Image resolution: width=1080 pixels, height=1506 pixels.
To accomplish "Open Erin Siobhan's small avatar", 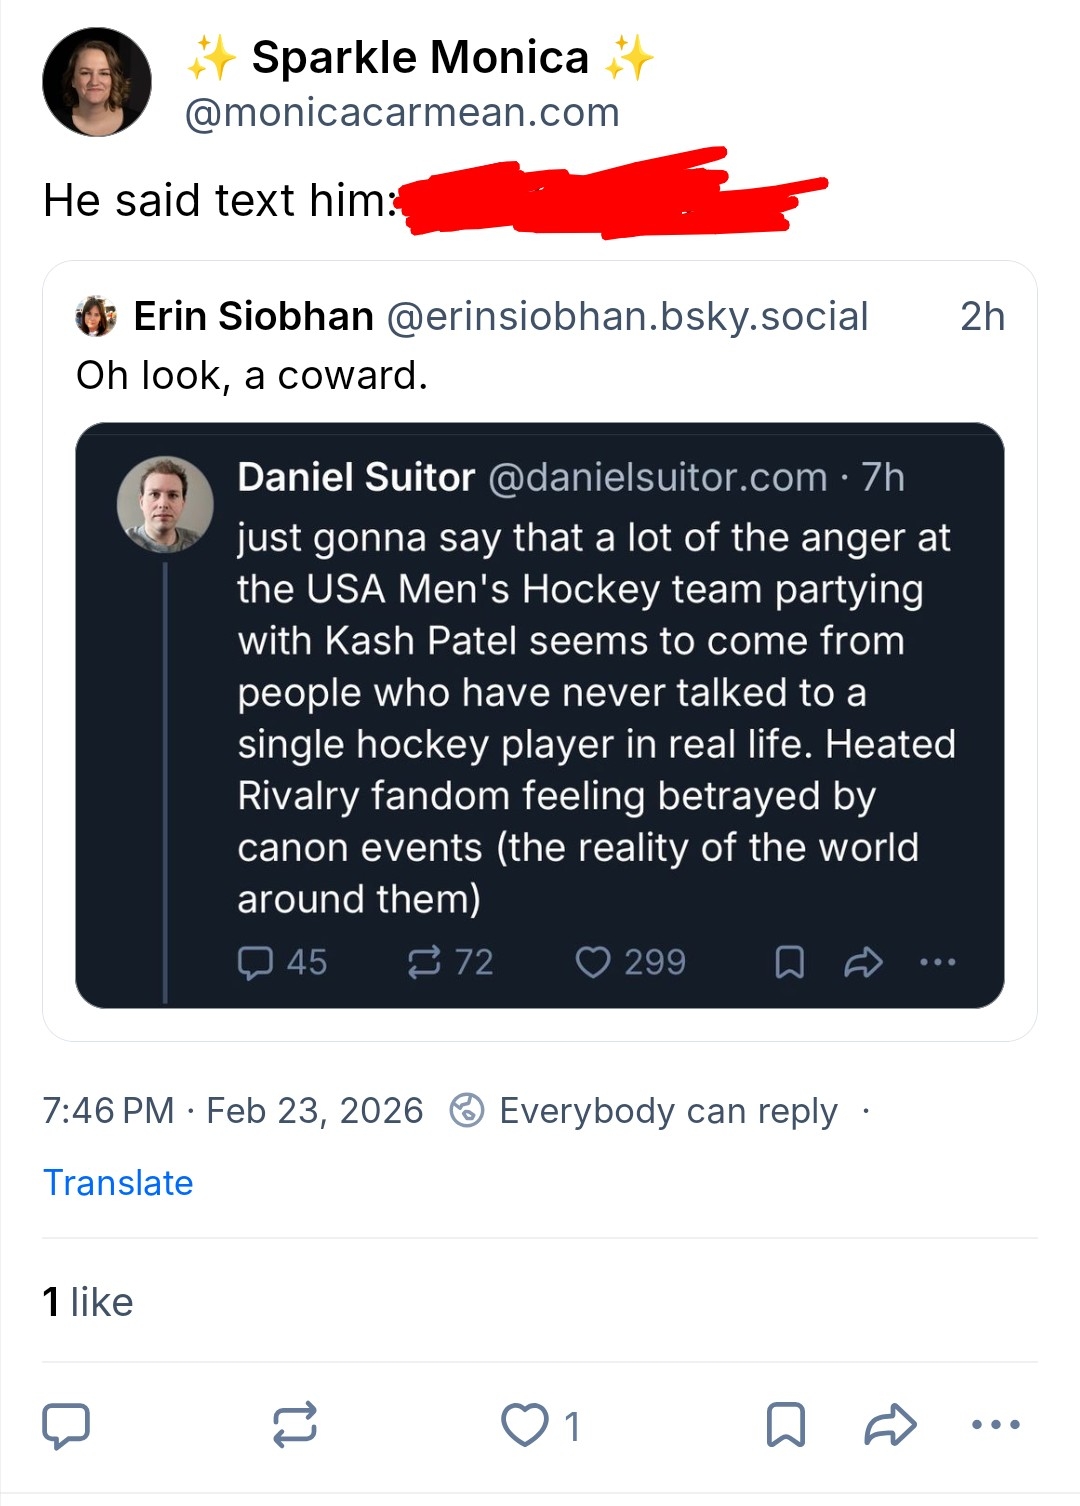I will (96, 317).
